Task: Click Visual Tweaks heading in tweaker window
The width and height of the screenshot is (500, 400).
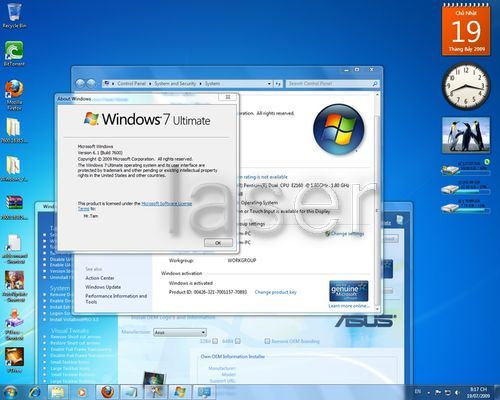Action: (x=70, y=331)
